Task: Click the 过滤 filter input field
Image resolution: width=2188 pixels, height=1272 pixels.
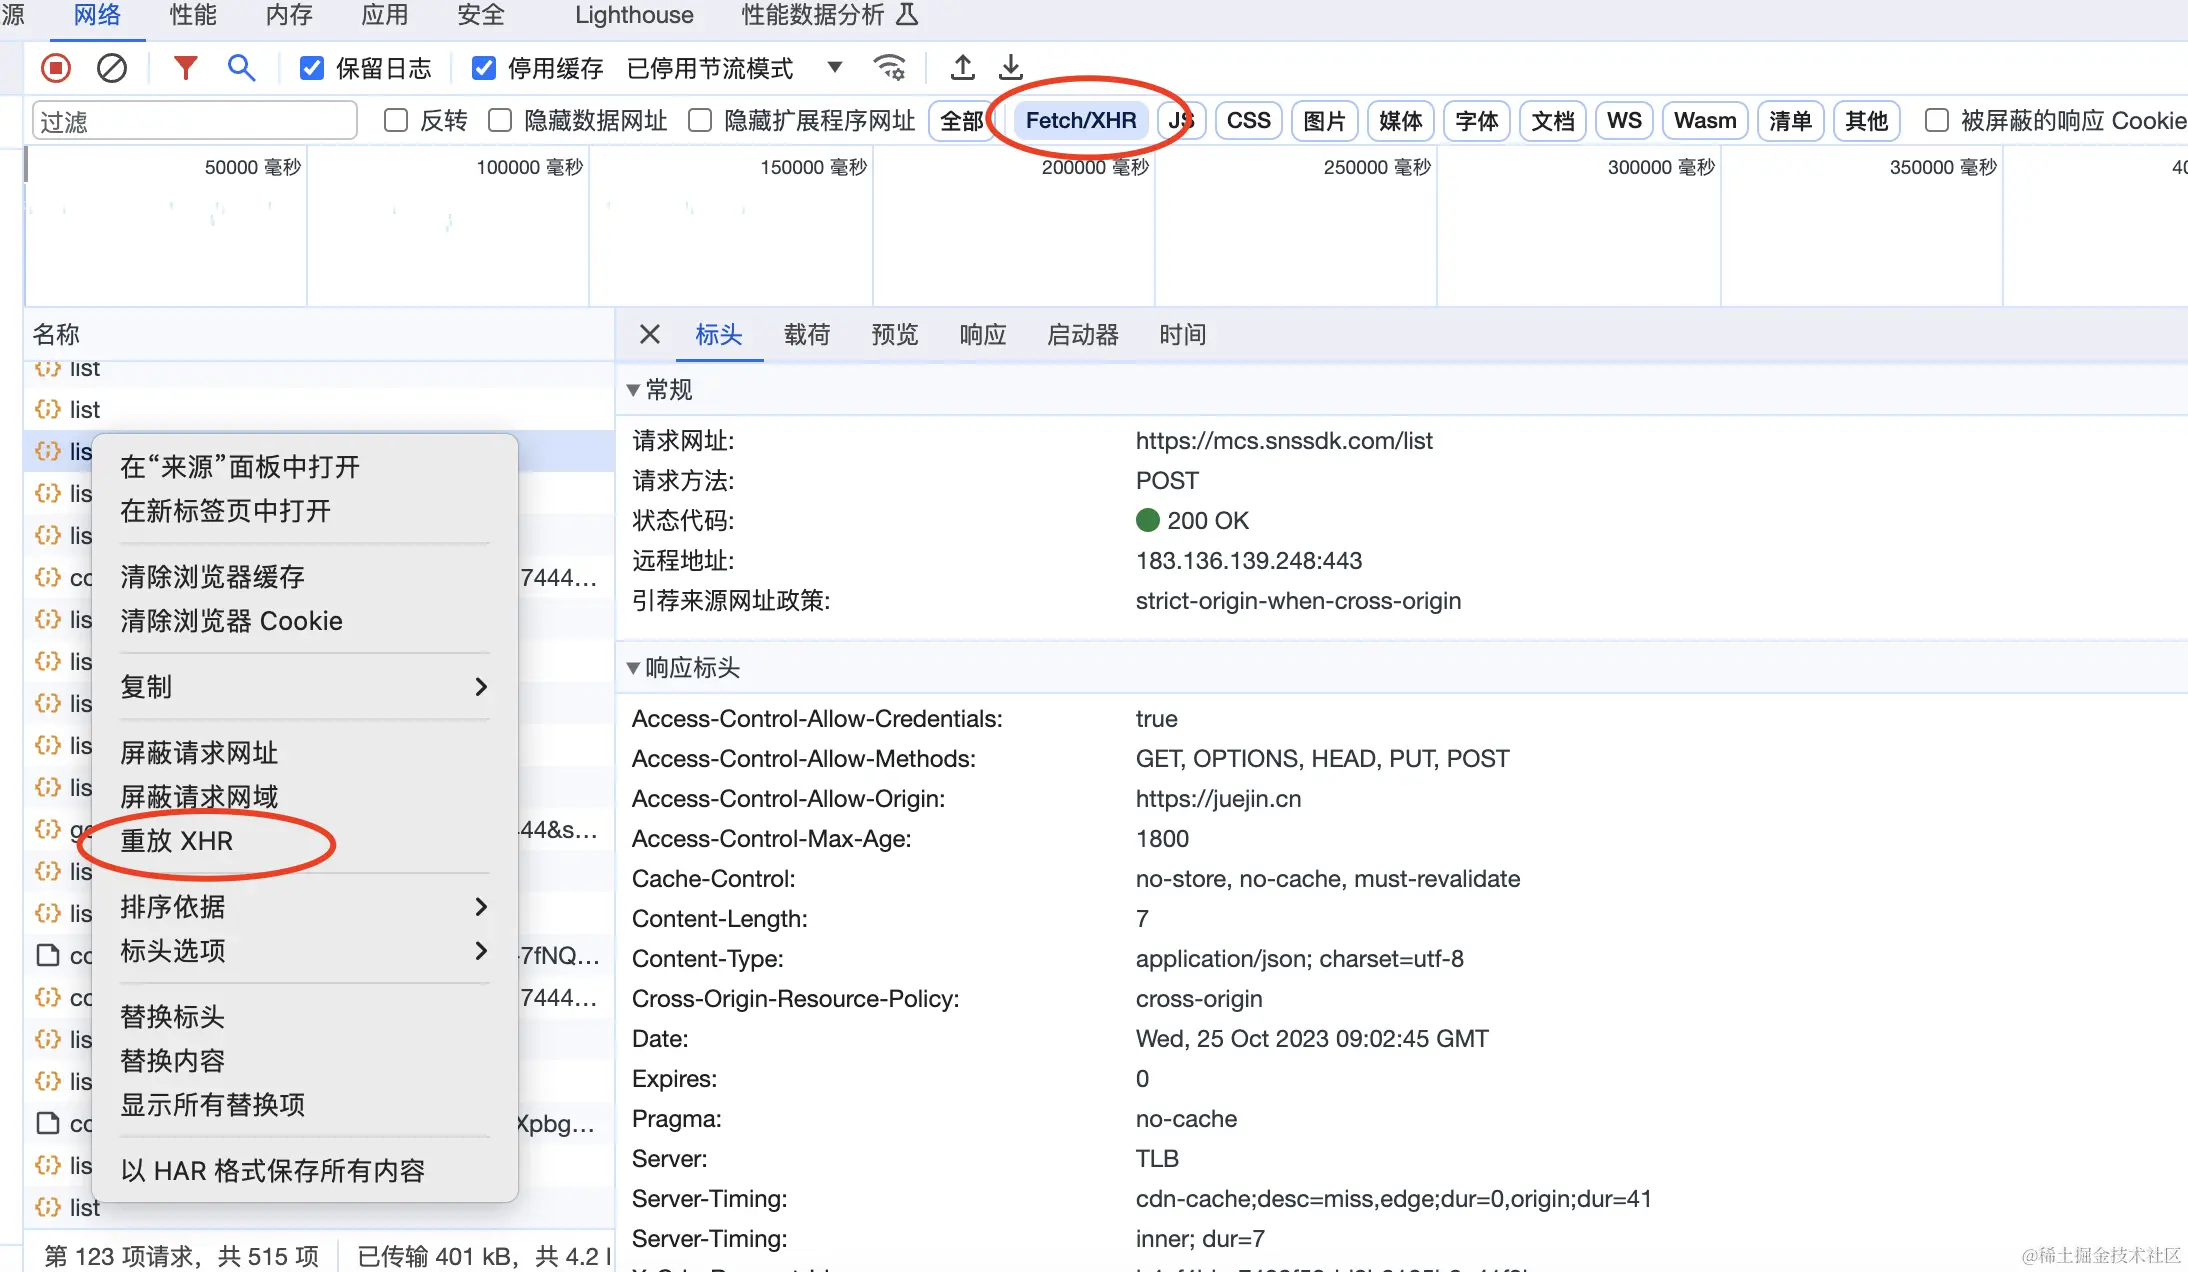Action: coord(194,121)
